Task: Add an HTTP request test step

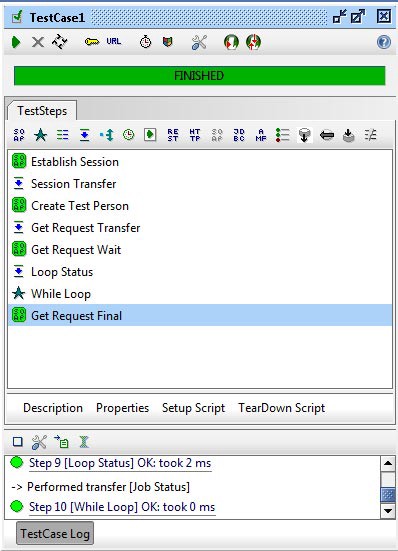Action: pyautogui.click(x=195, y=135)
